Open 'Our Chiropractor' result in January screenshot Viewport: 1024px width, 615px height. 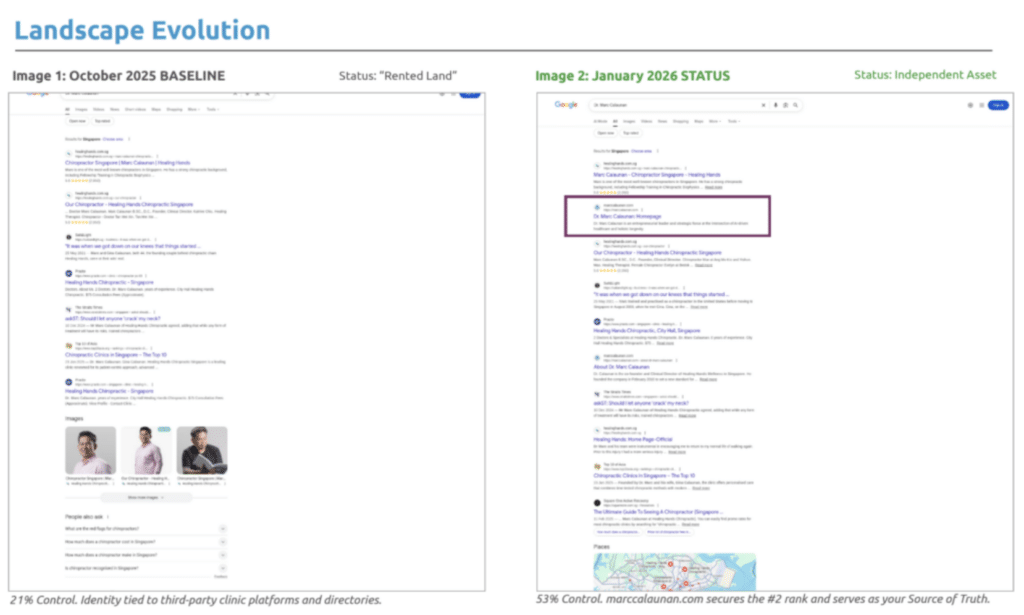click(657, 253)
